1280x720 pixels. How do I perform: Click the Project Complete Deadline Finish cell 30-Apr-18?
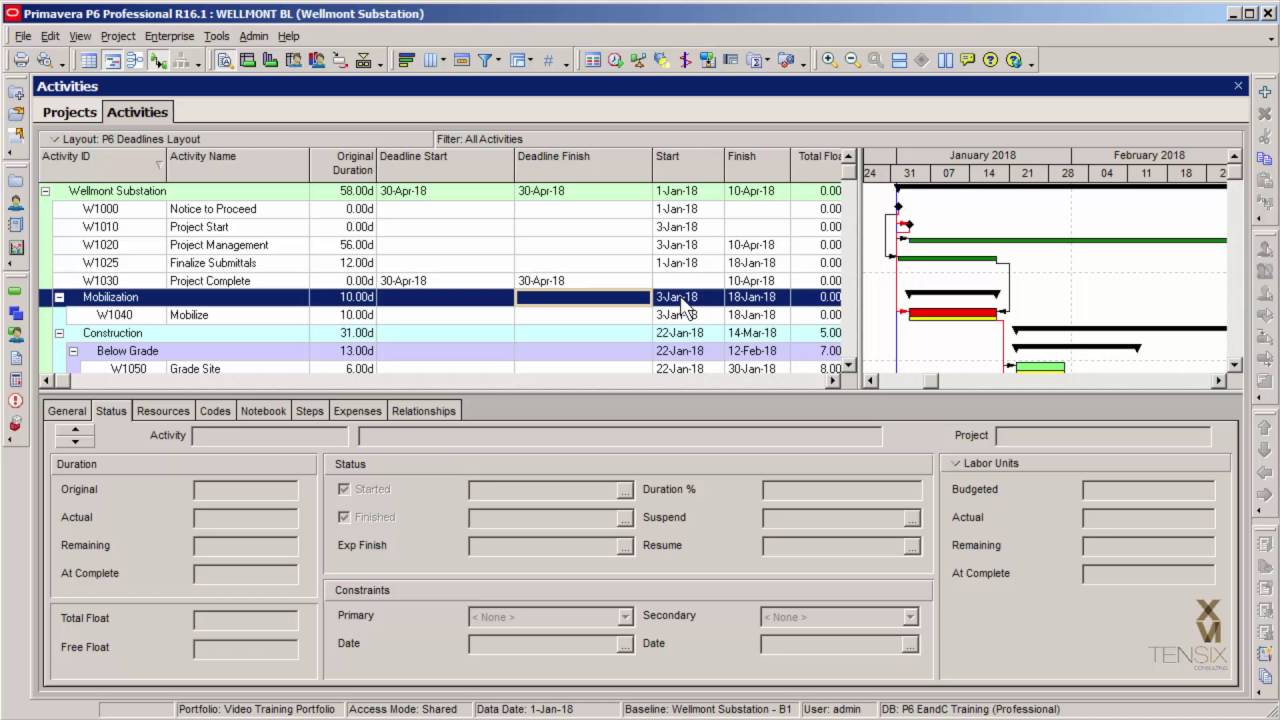coord(583,281)
